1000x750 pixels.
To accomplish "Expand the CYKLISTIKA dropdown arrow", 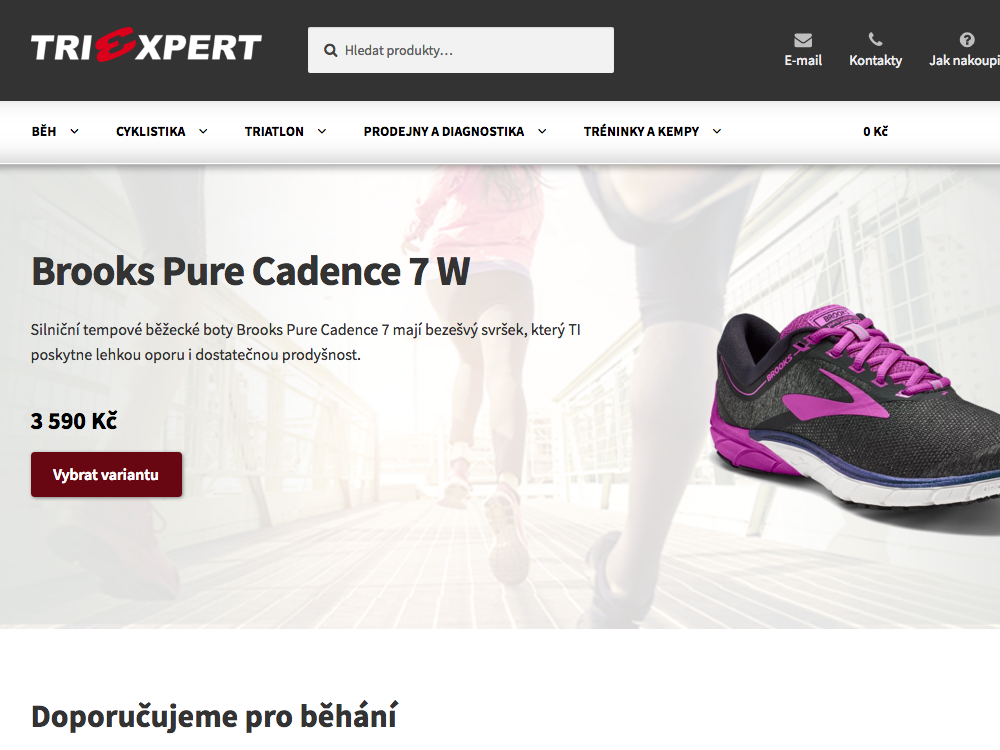I will 203,131.
